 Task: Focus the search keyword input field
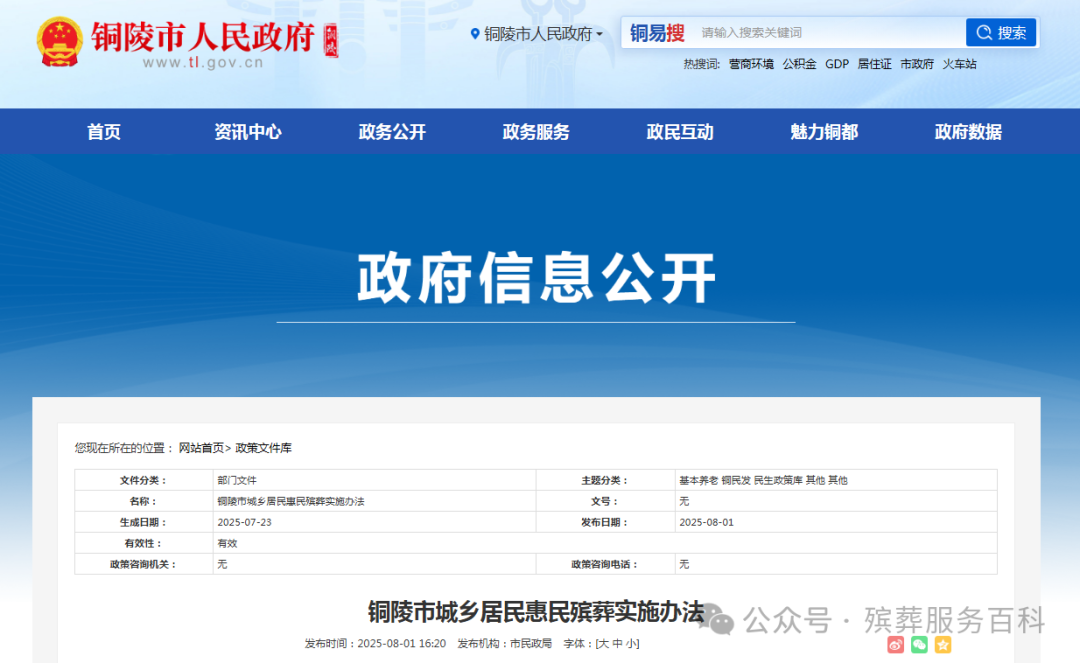(829, 32)
